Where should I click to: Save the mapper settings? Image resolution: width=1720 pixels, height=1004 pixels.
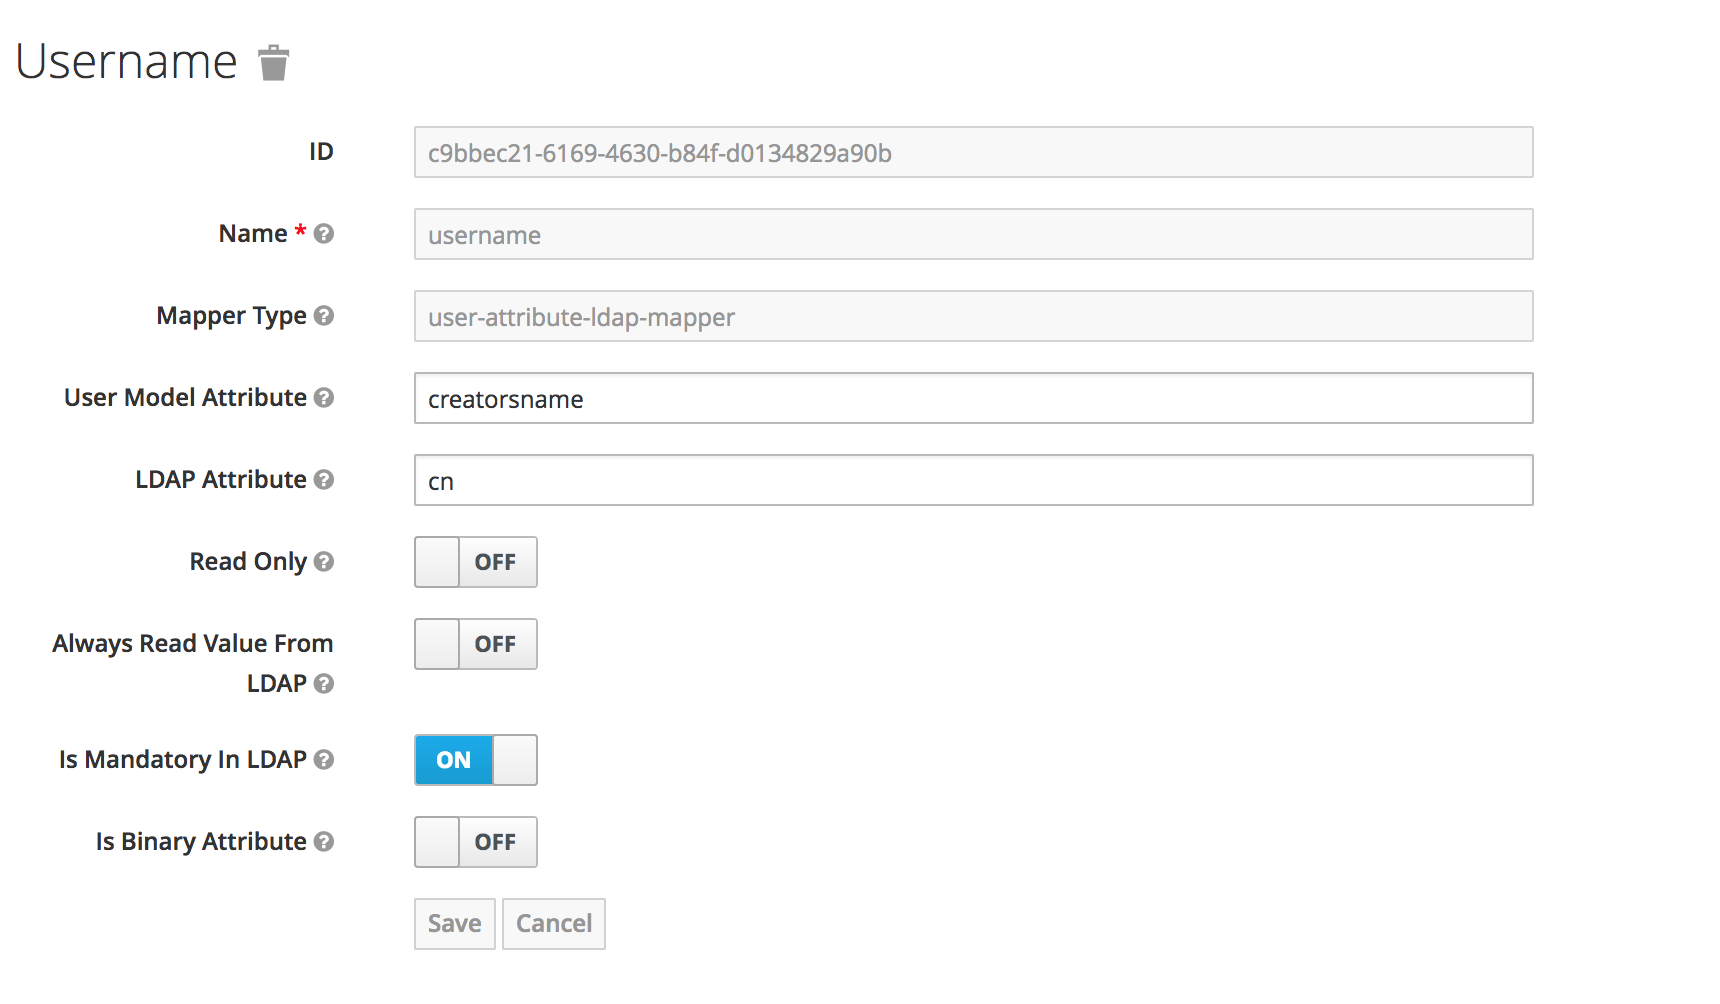tap(455, 924)
